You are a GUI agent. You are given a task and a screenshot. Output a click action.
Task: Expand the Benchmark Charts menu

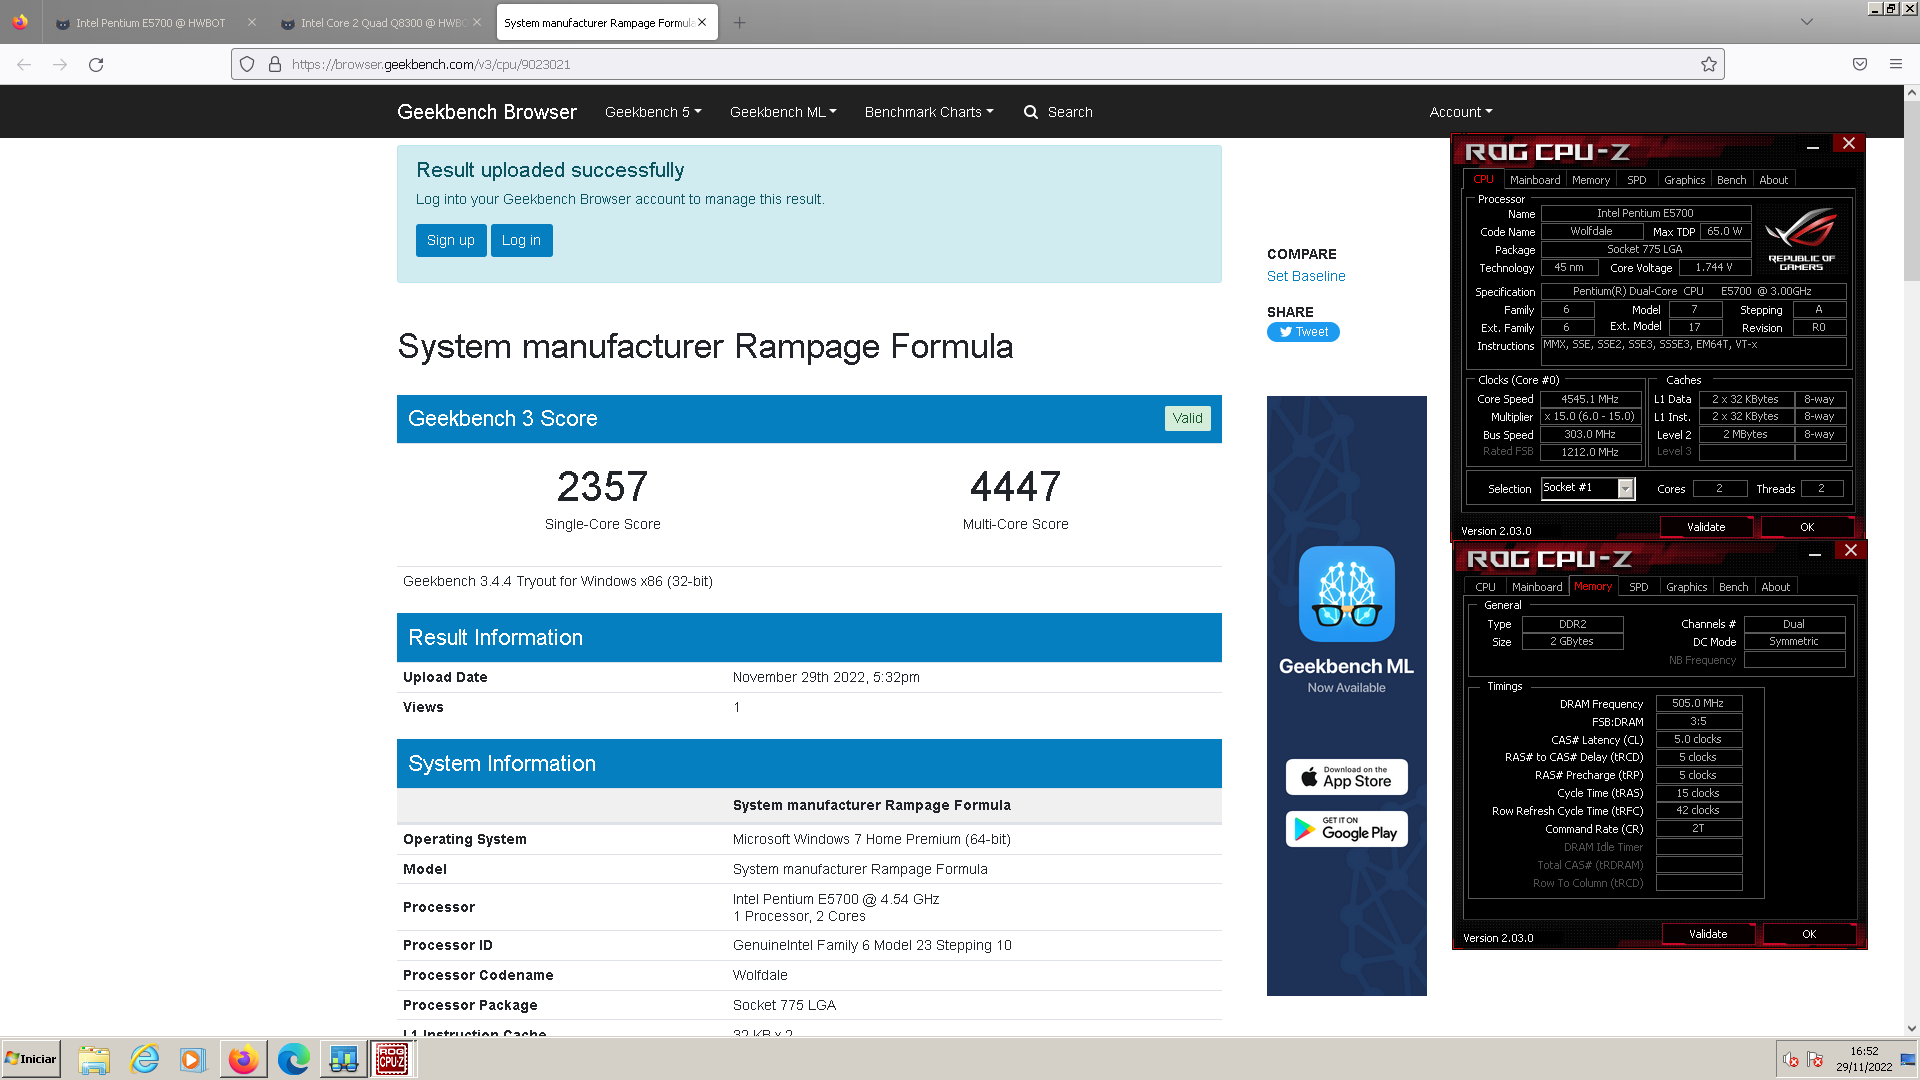[929, 112]
